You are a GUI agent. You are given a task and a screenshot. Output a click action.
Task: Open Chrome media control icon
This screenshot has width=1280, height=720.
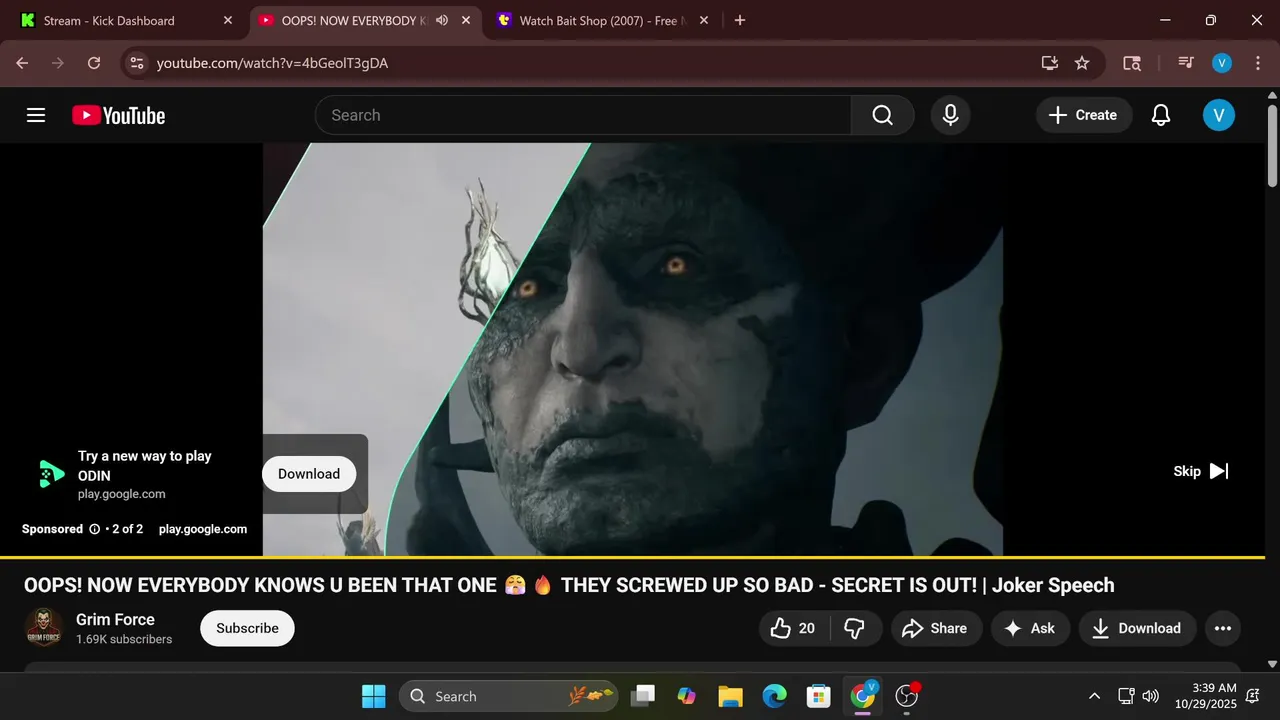(x=1186, y=63)
